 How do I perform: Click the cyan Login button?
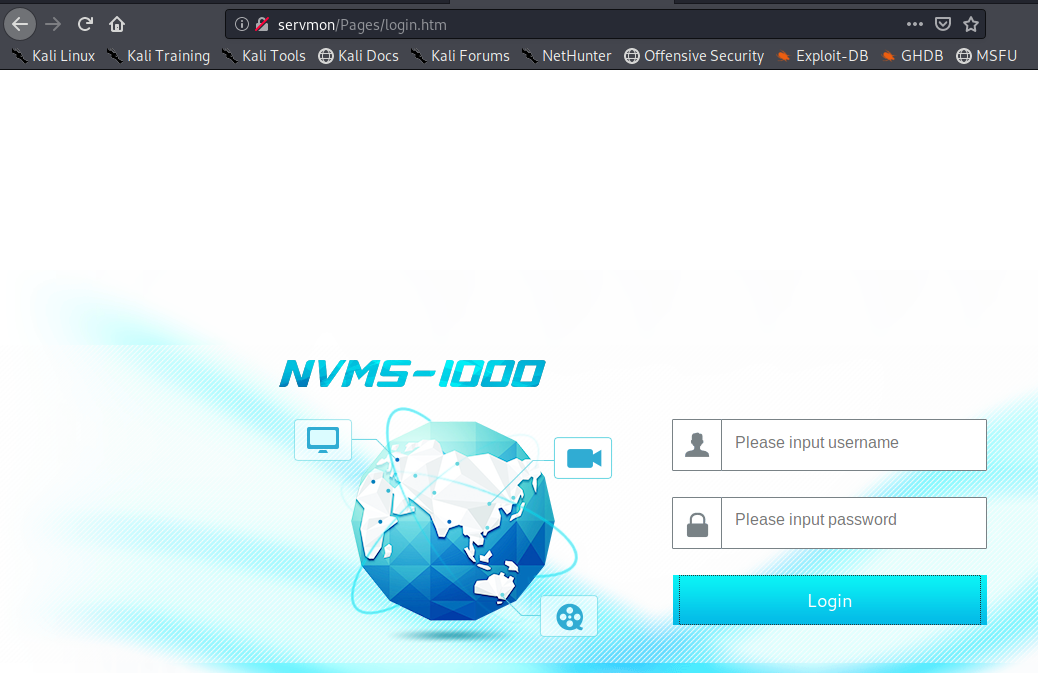pyautogui.click(x=829, y=600)
